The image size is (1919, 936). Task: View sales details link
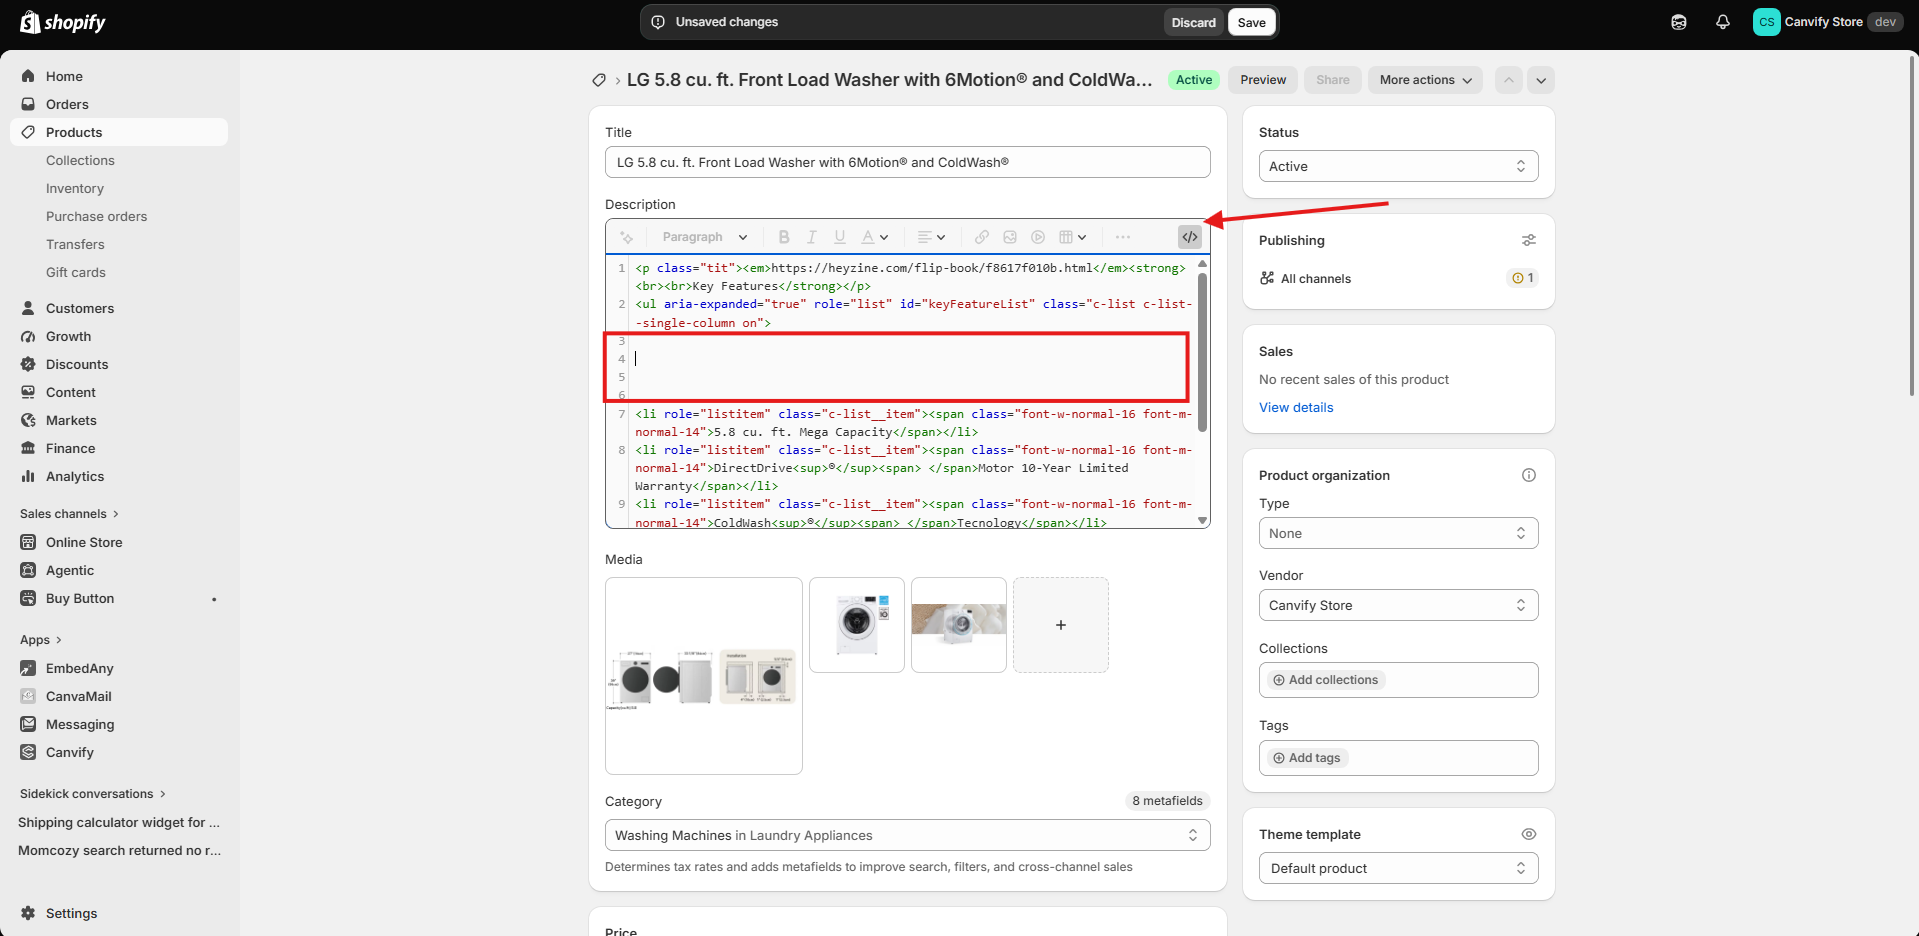click(x=1296, y=407)
